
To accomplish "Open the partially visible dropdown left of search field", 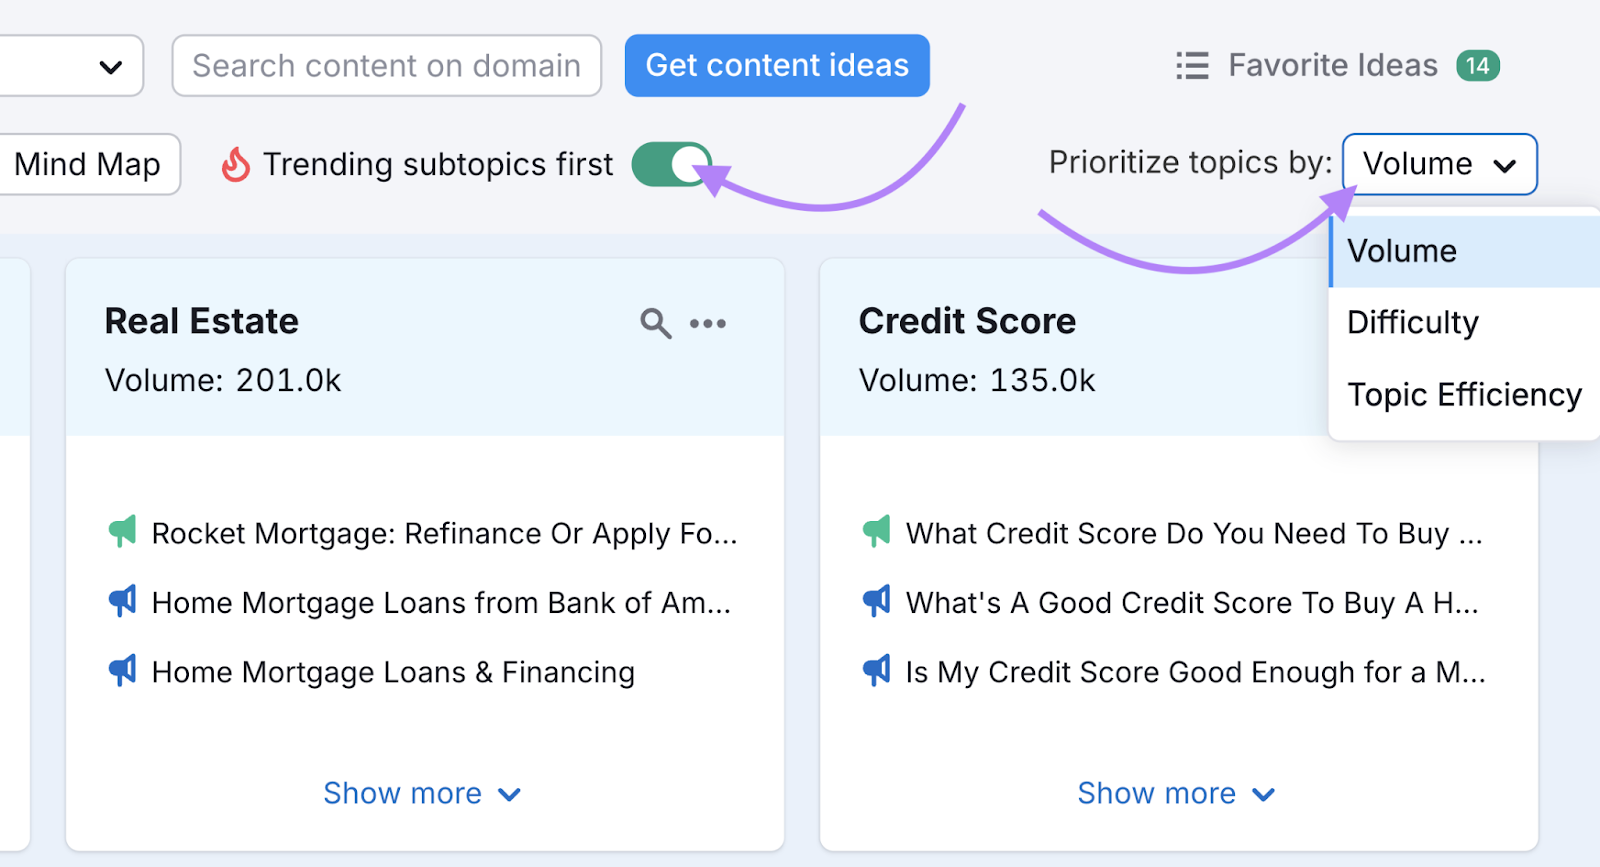I will click(x=72, y=66).
